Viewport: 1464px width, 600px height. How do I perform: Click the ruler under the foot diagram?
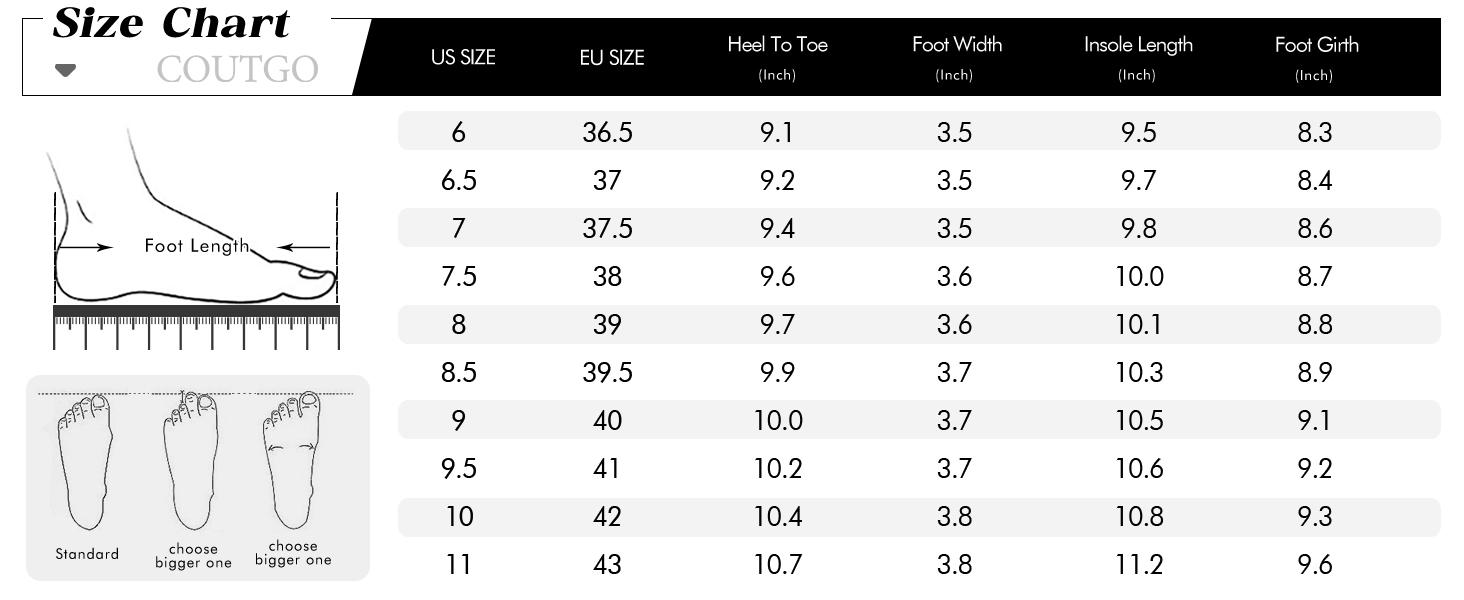pyautogui.click(x=196, y=326)
